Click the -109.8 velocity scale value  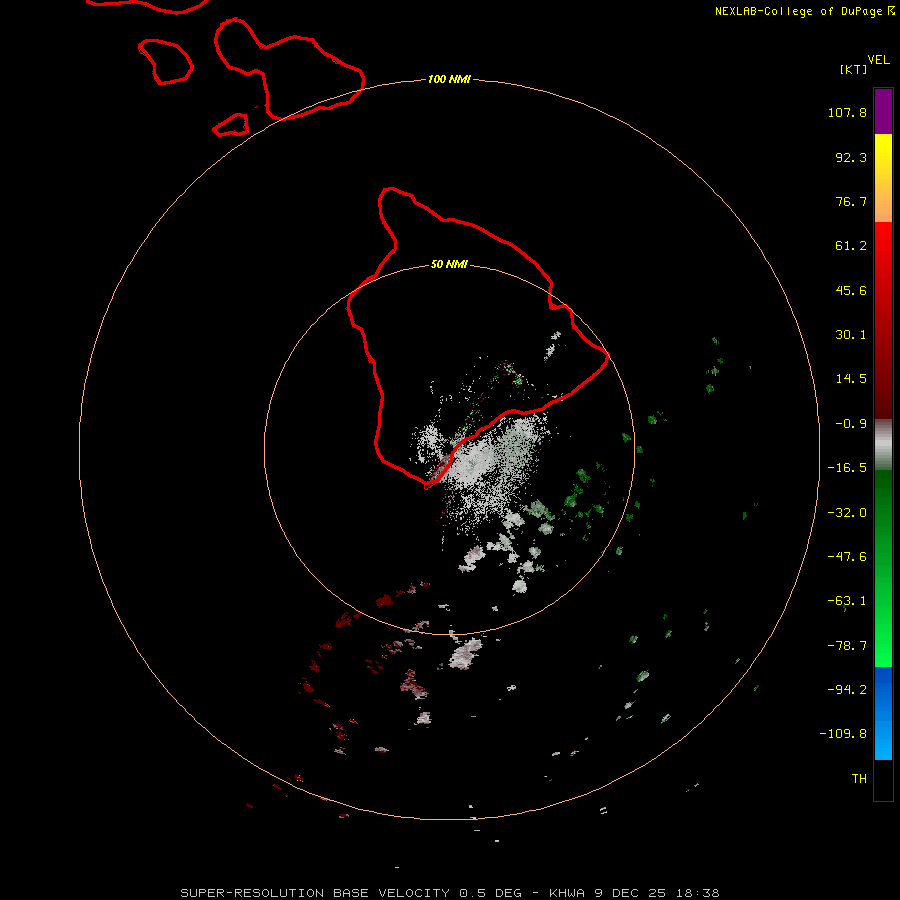(x=843, y=734)
